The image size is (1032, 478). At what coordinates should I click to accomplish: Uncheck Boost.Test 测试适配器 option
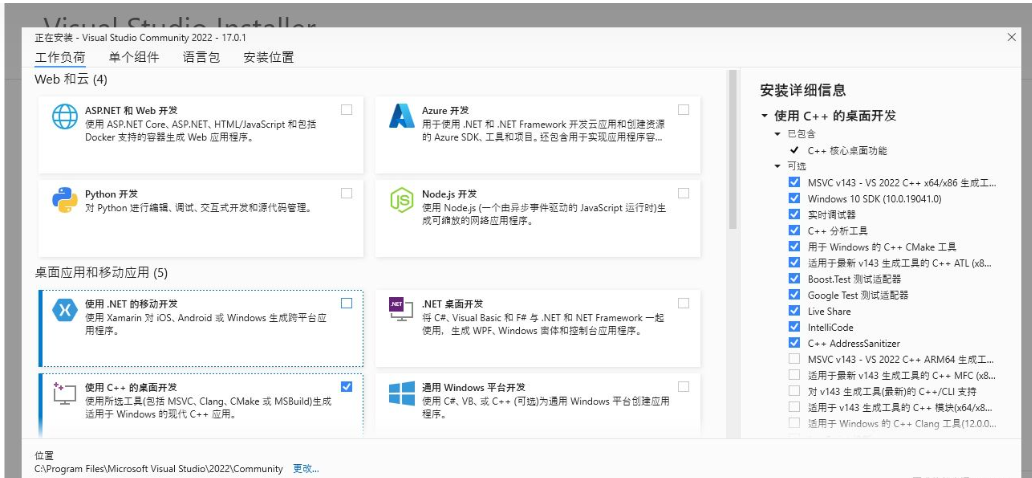click(794, 279)
